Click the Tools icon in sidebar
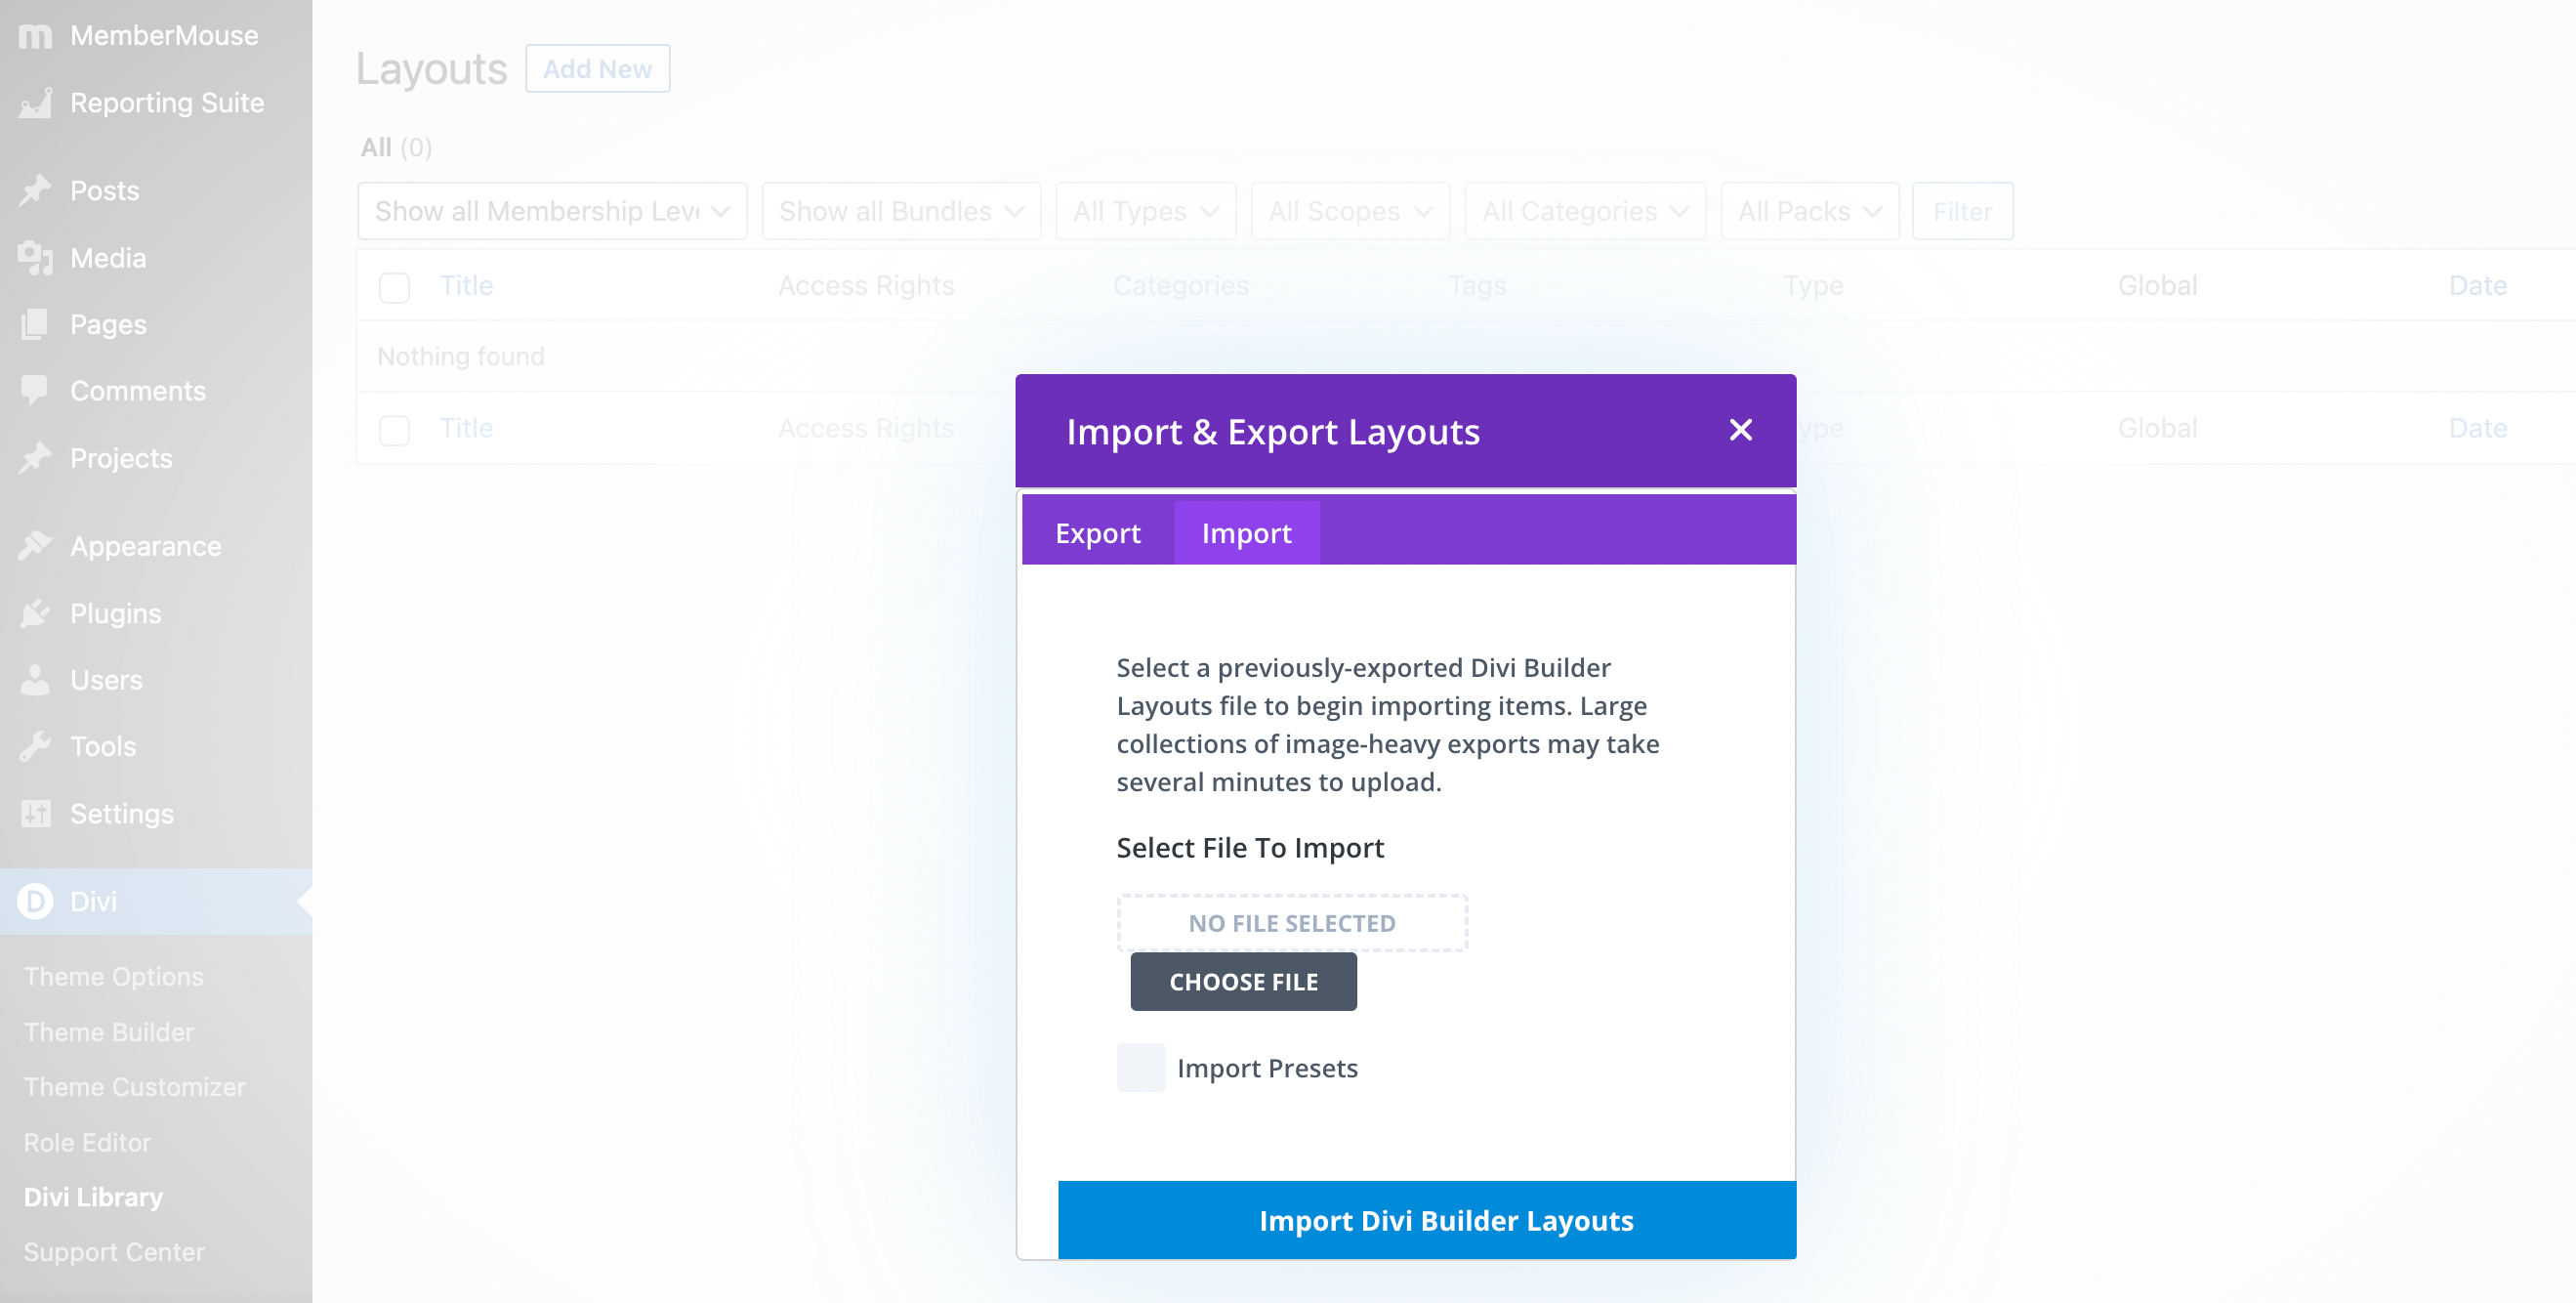This screenshot has height=1303, width=2576. click(x=33, y=744)
